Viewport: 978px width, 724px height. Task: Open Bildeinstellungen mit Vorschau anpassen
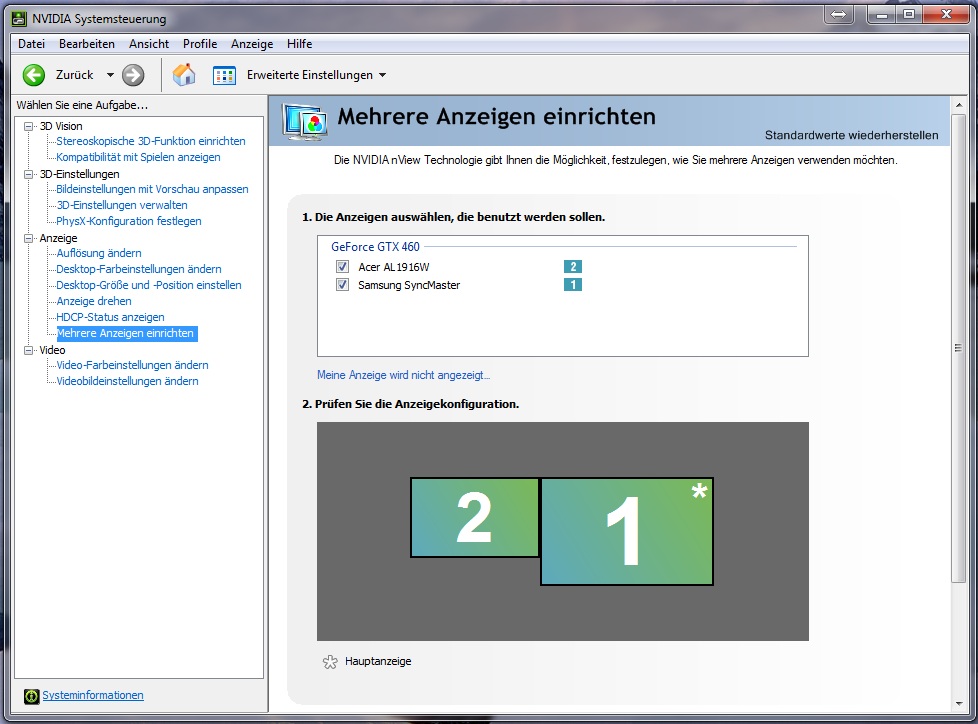[152, 189]
